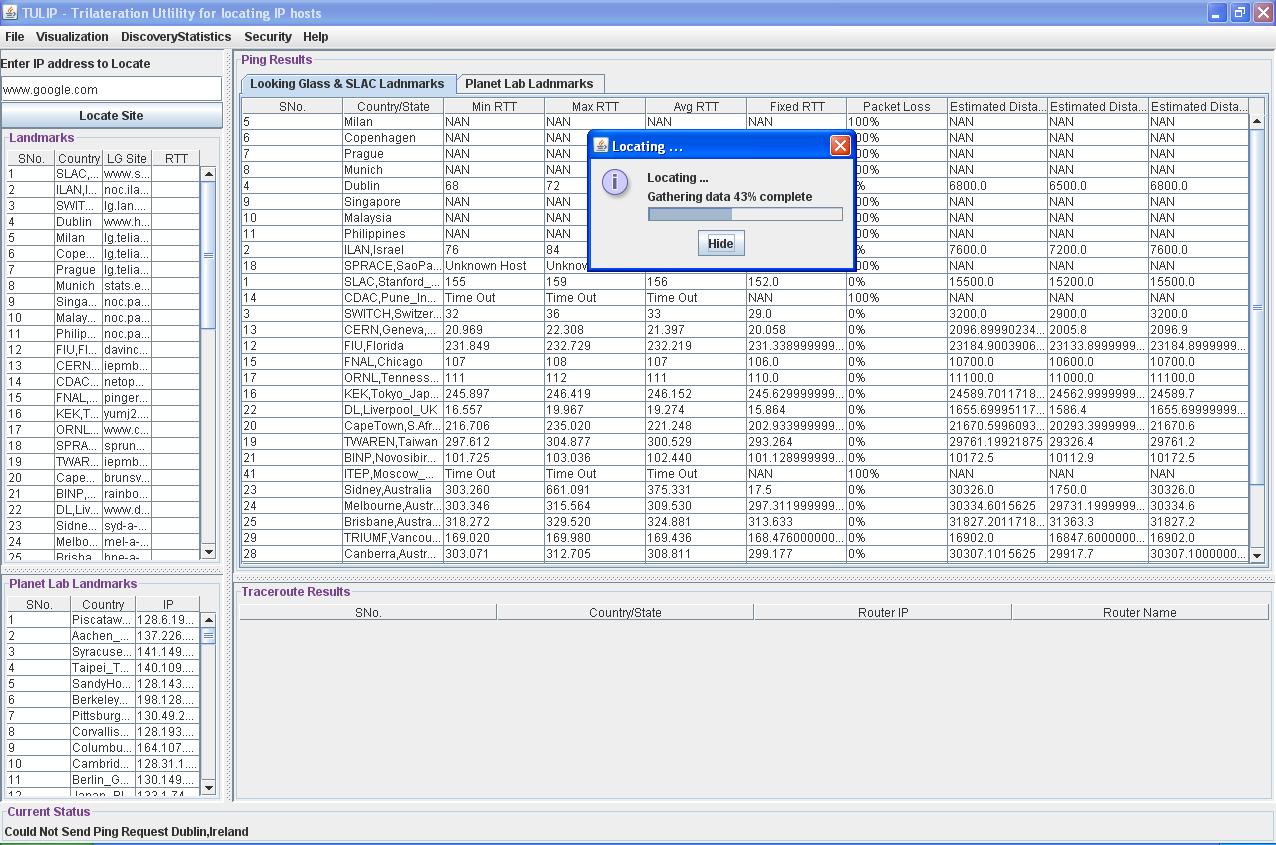
Task: Click the Gathering data progress bar
Action: coord(745,214)
